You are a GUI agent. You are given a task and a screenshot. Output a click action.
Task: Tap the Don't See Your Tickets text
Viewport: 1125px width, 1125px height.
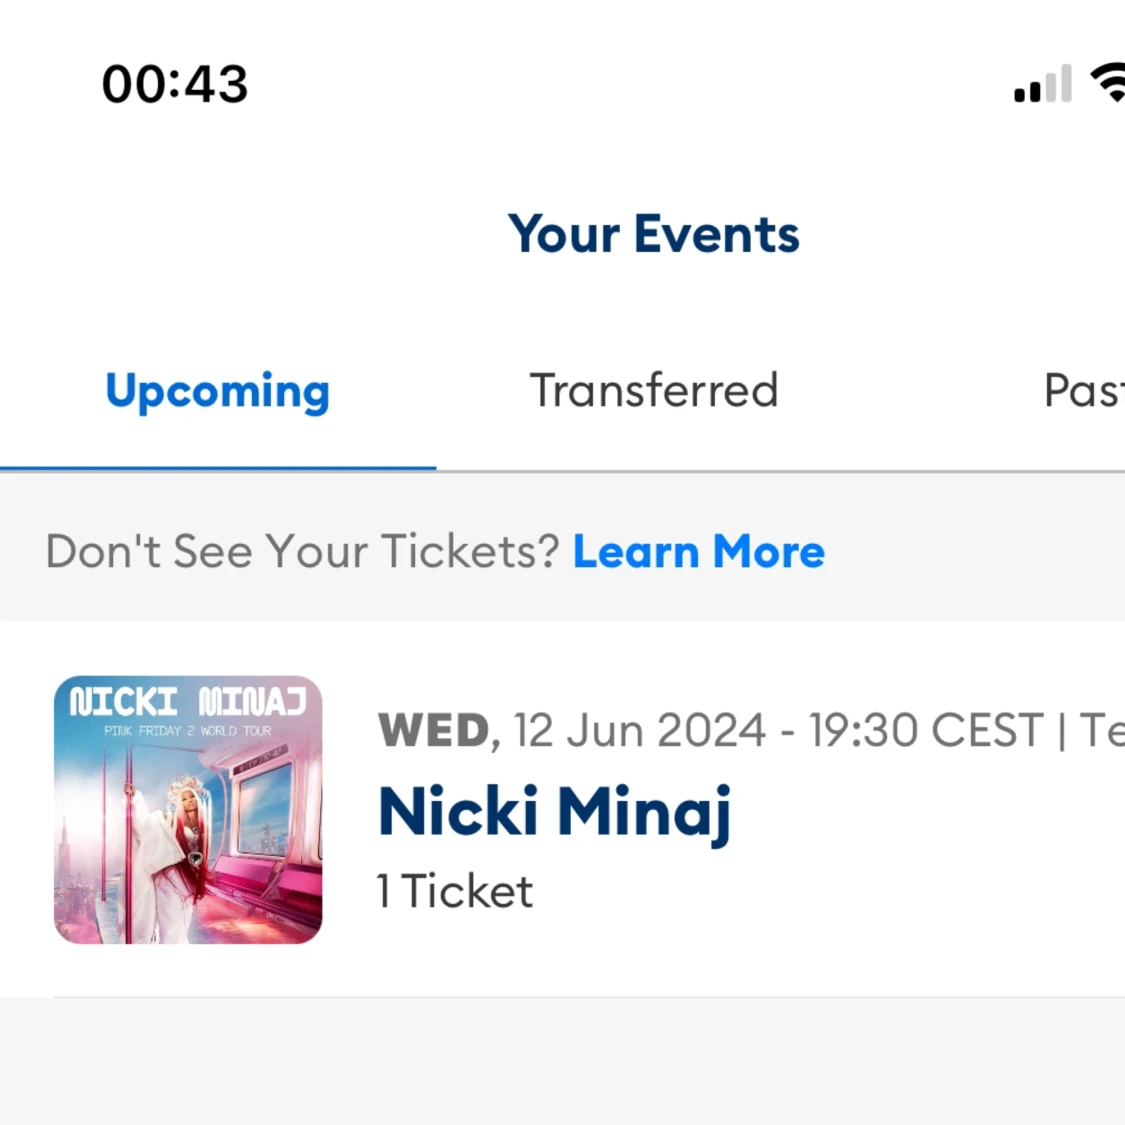(x=302, y=551)
